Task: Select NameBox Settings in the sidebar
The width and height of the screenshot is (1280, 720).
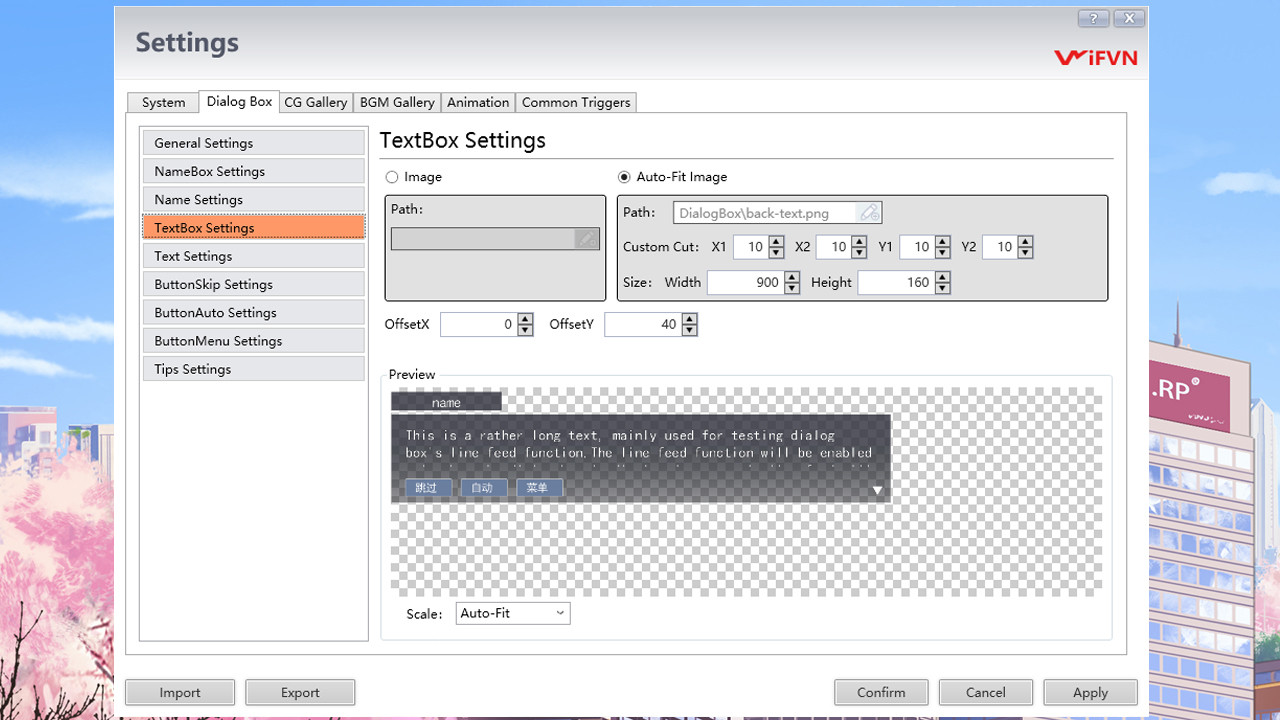Action: (x=253, y=171)
